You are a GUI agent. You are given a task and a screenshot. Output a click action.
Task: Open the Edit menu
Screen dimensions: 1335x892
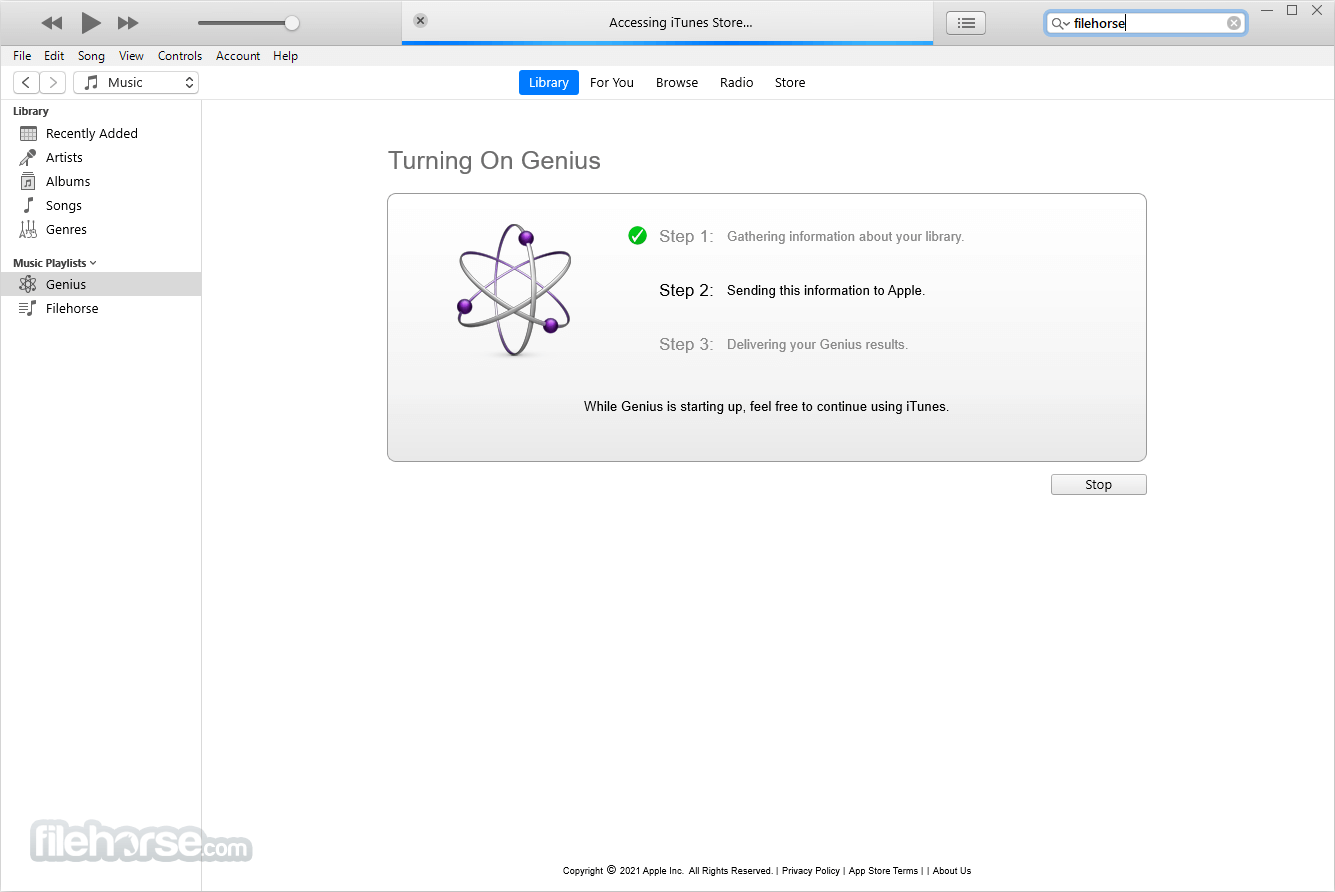(x=54, y=56)
